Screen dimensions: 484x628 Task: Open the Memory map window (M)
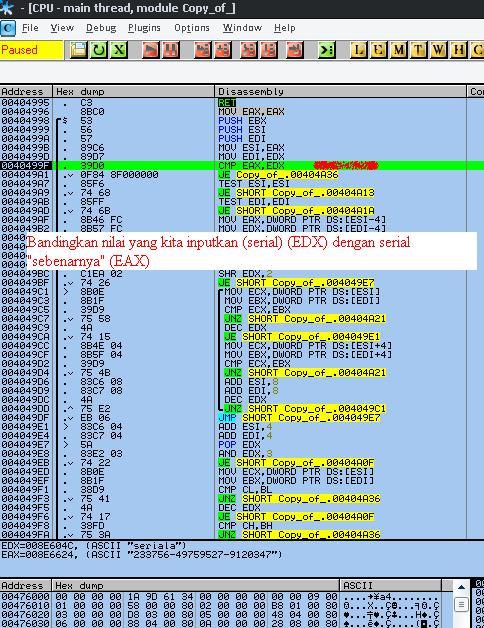click(x=398, y=50)
